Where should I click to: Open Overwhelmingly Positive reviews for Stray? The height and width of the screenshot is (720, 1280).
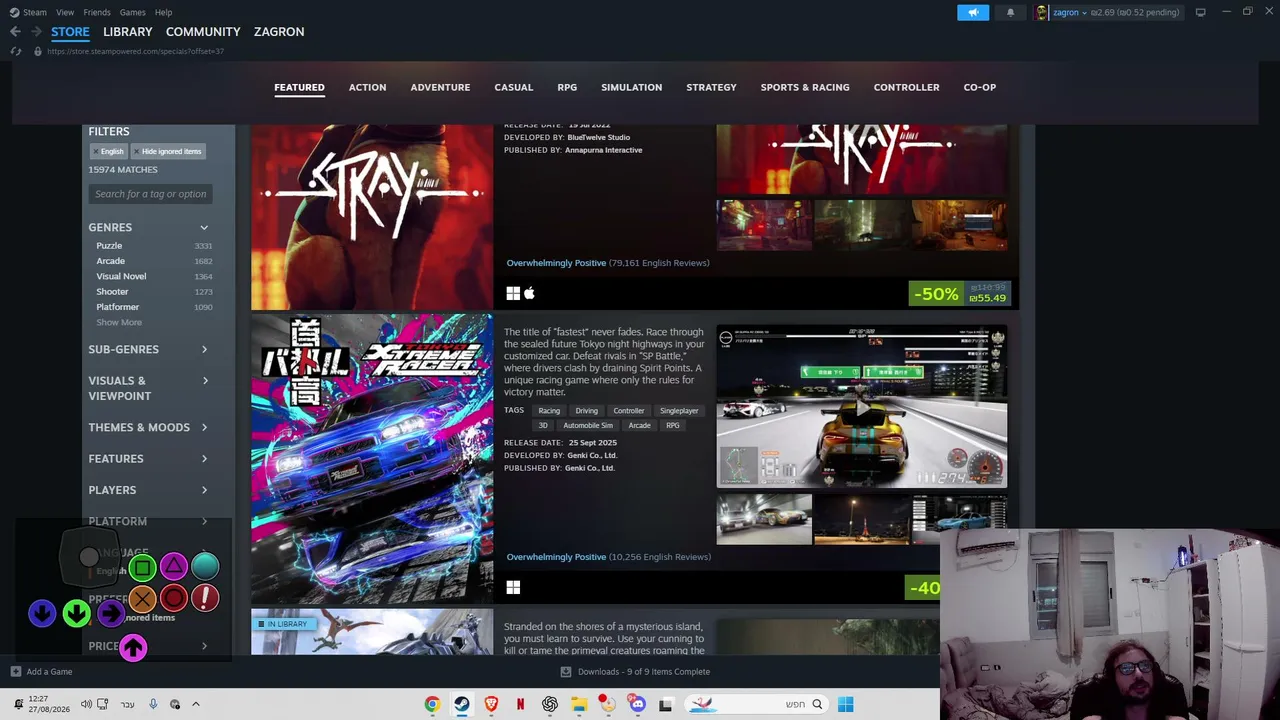pyautogui.click(x=556, y=263)
